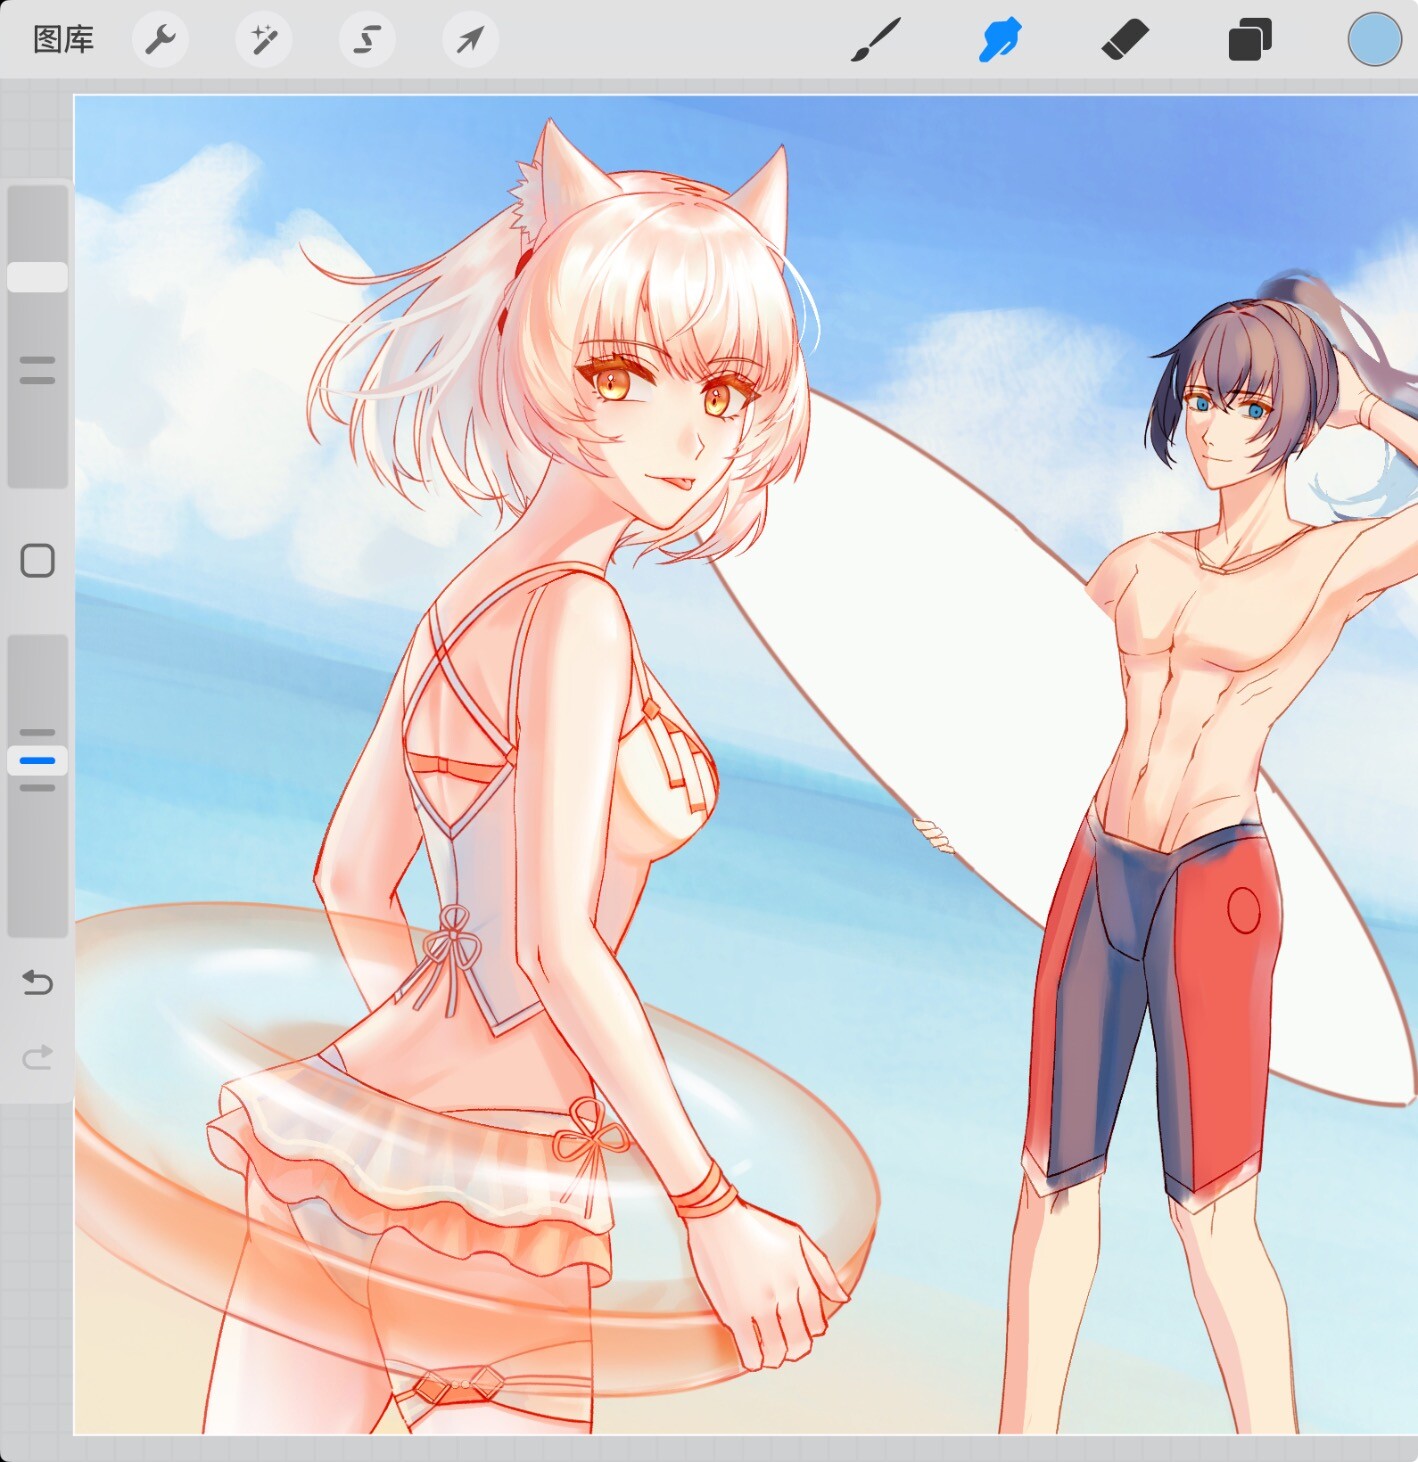Activate the Transform arrow tool

[x=470, y=40]
